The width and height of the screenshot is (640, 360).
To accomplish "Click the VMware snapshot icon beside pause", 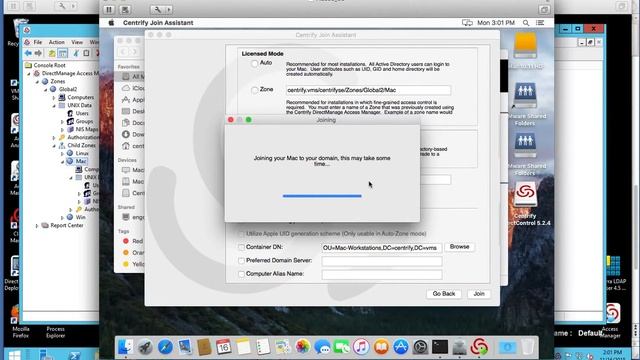I will coord(125,9).
